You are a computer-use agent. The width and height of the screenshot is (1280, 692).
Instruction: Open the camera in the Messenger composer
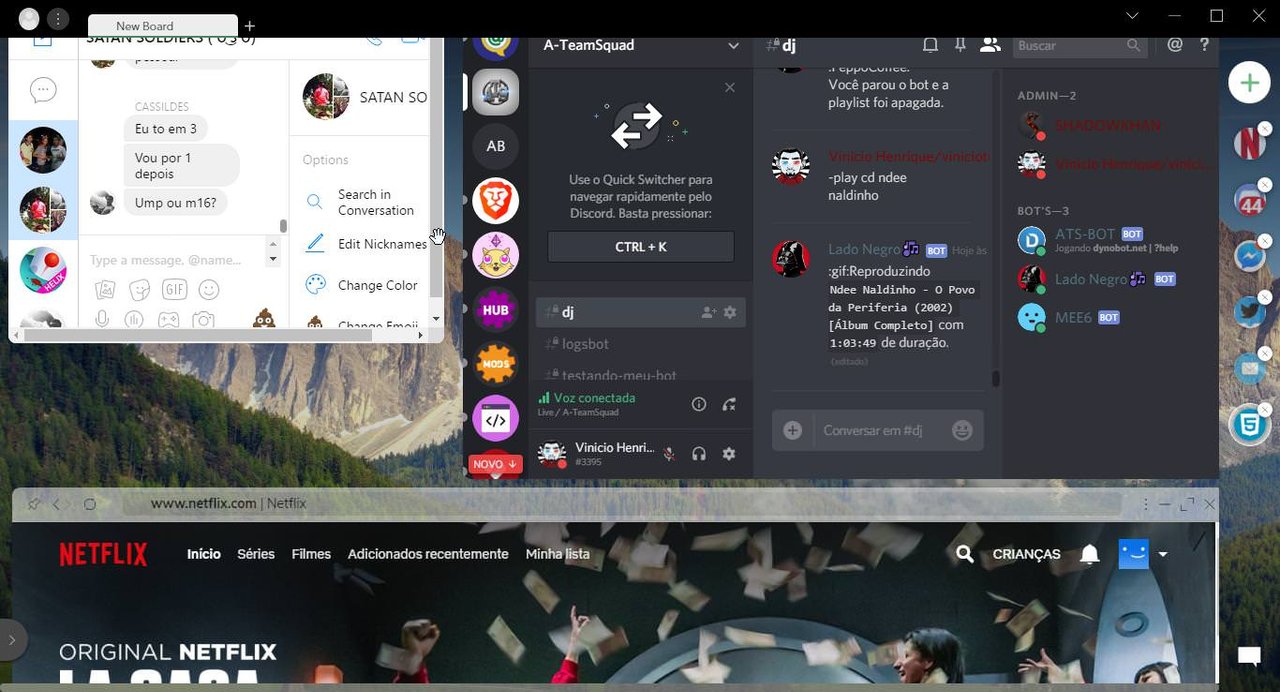pyautogui.click(x=204, y=319)
